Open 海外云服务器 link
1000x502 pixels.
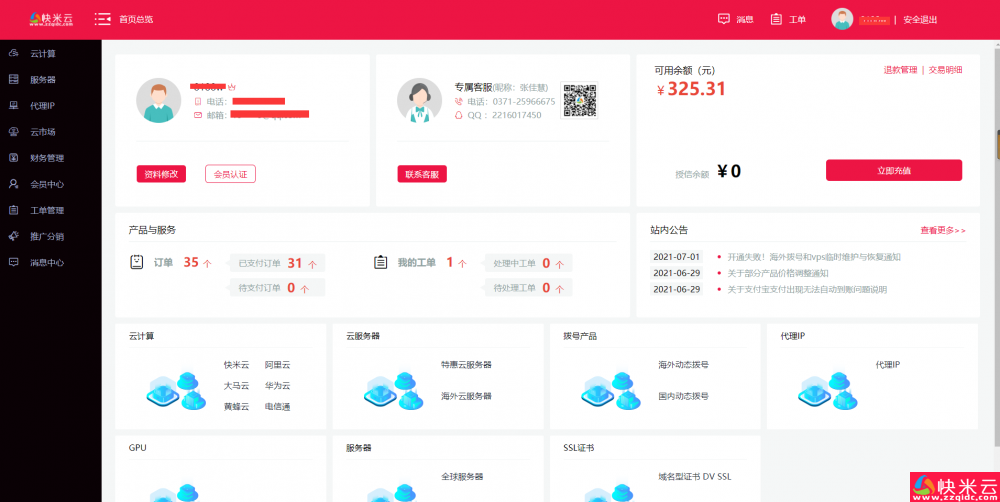(x=466, y=396)
